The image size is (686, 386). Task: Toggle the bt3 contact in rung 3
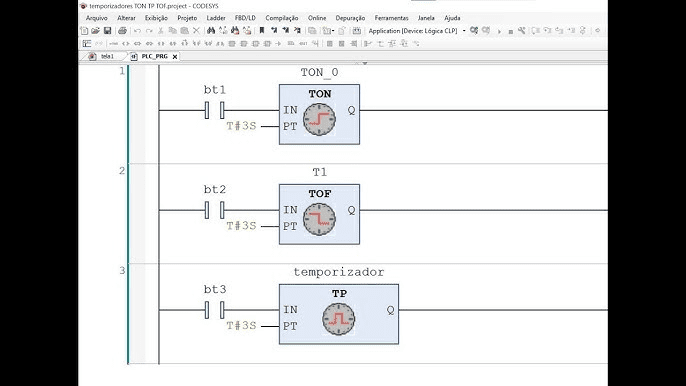click(x=214, y=310)
